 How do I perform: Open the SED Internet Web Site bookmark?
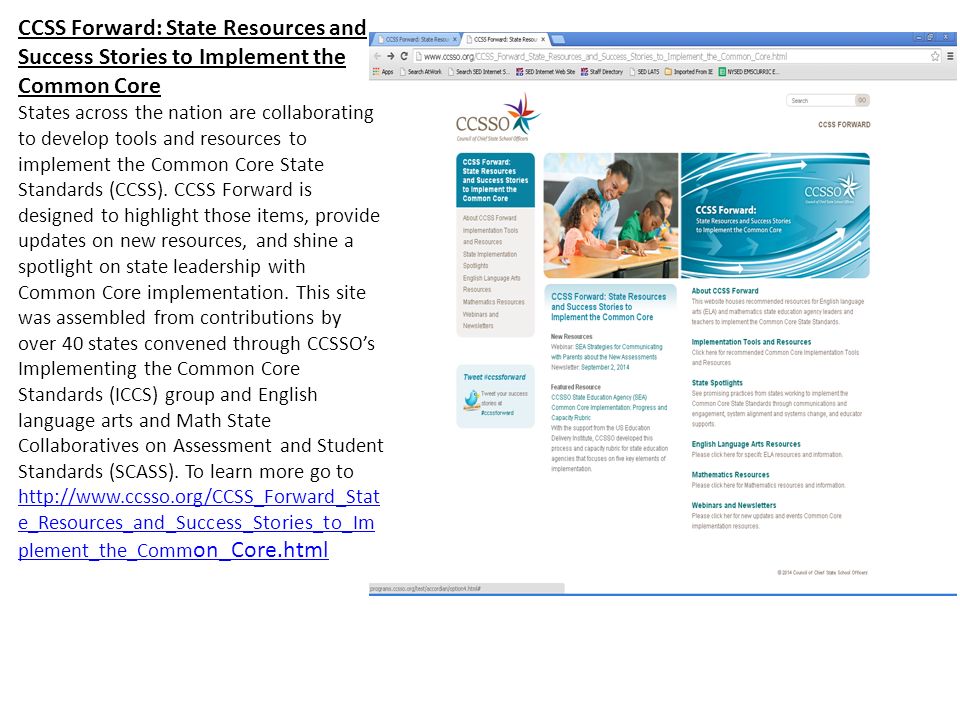(x=546, y=72)
